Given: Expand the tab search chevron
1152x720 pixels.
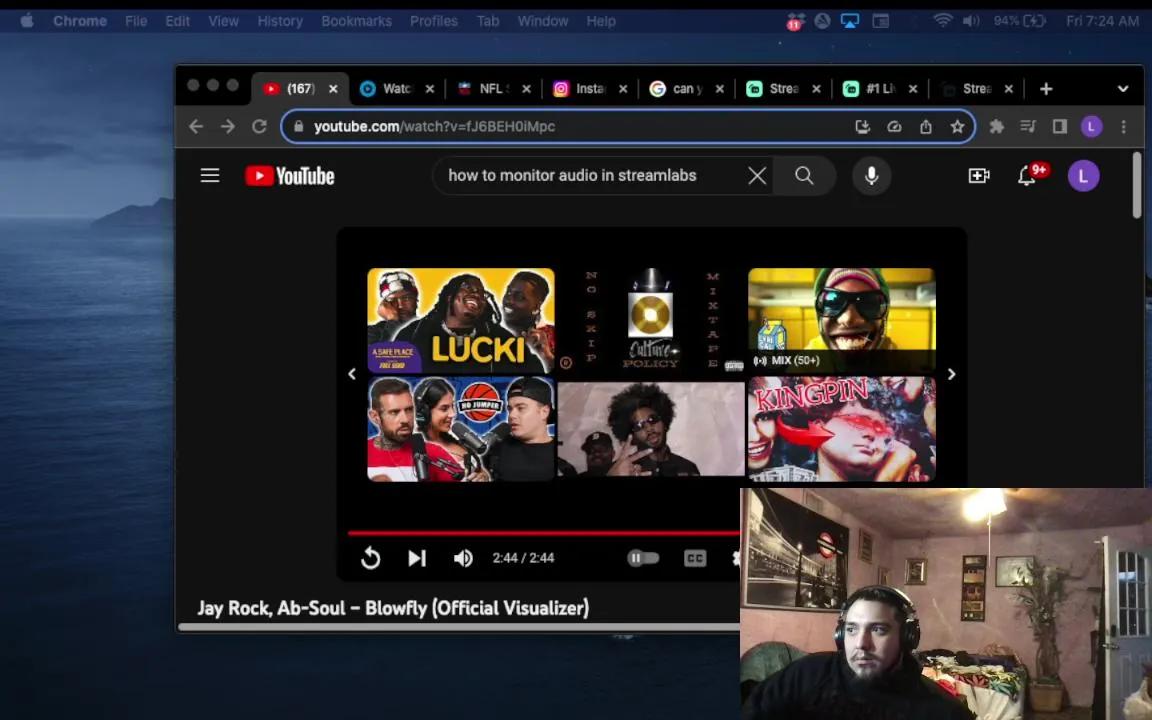Looking at the screenshot, I should (1123, 89).
